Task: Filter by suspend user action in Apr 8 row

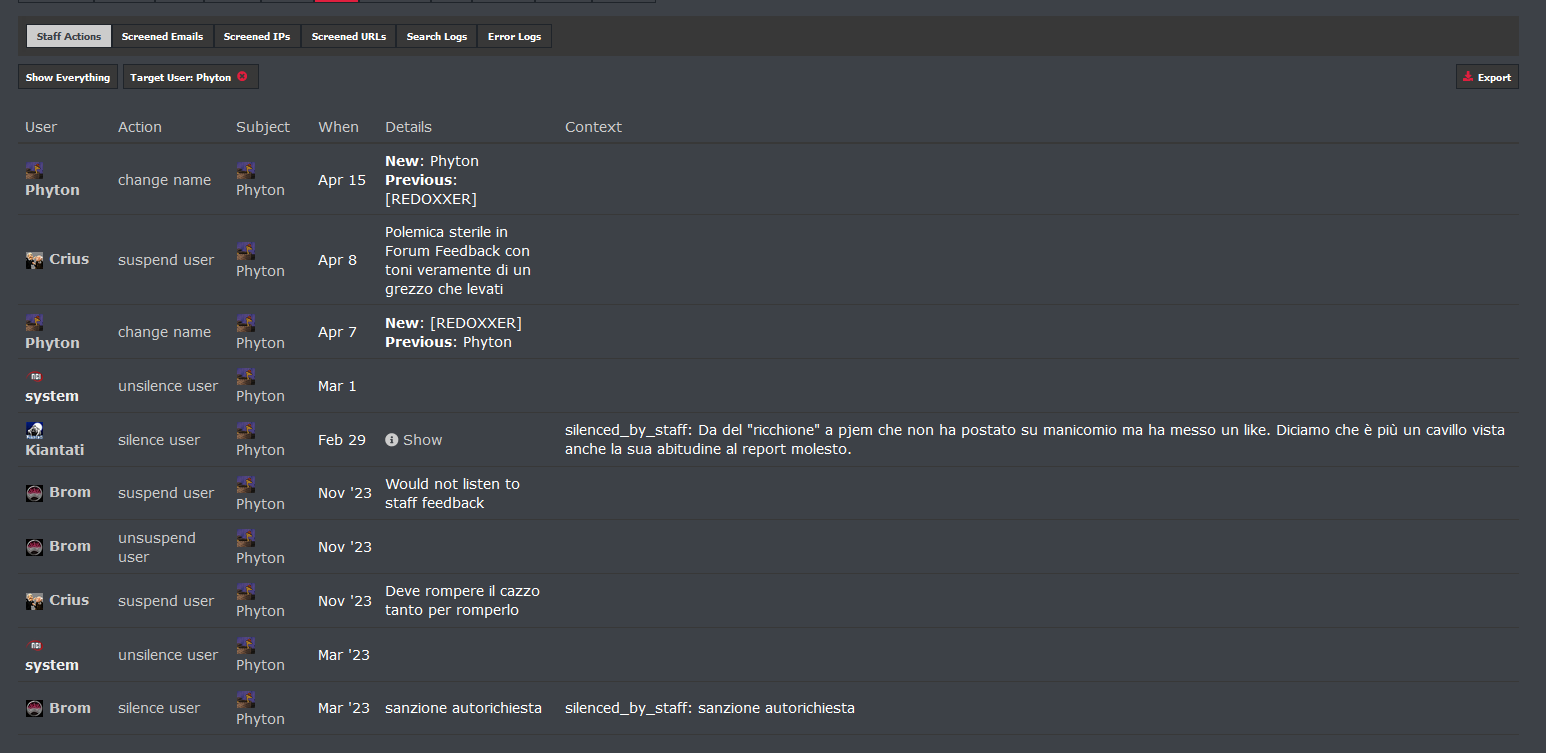Action: [x=166, y=260]
